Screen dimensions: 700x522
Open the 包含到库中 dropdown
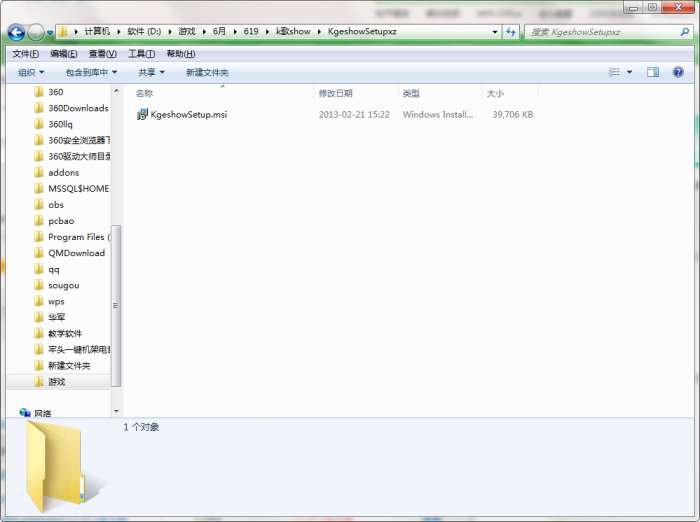coord(91,72)
